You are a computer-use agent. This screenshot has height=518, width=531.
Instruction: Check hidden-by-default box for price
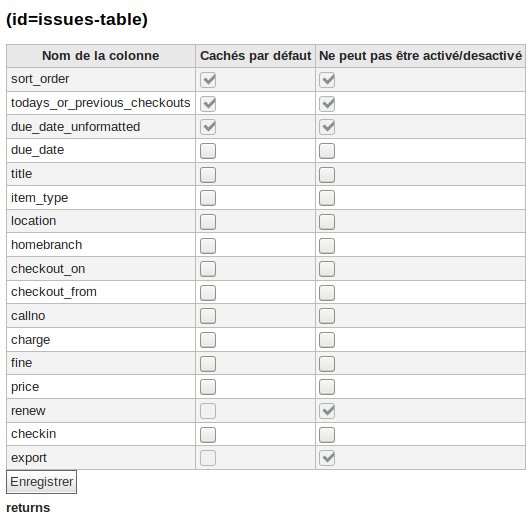click(x=208, y=387)
